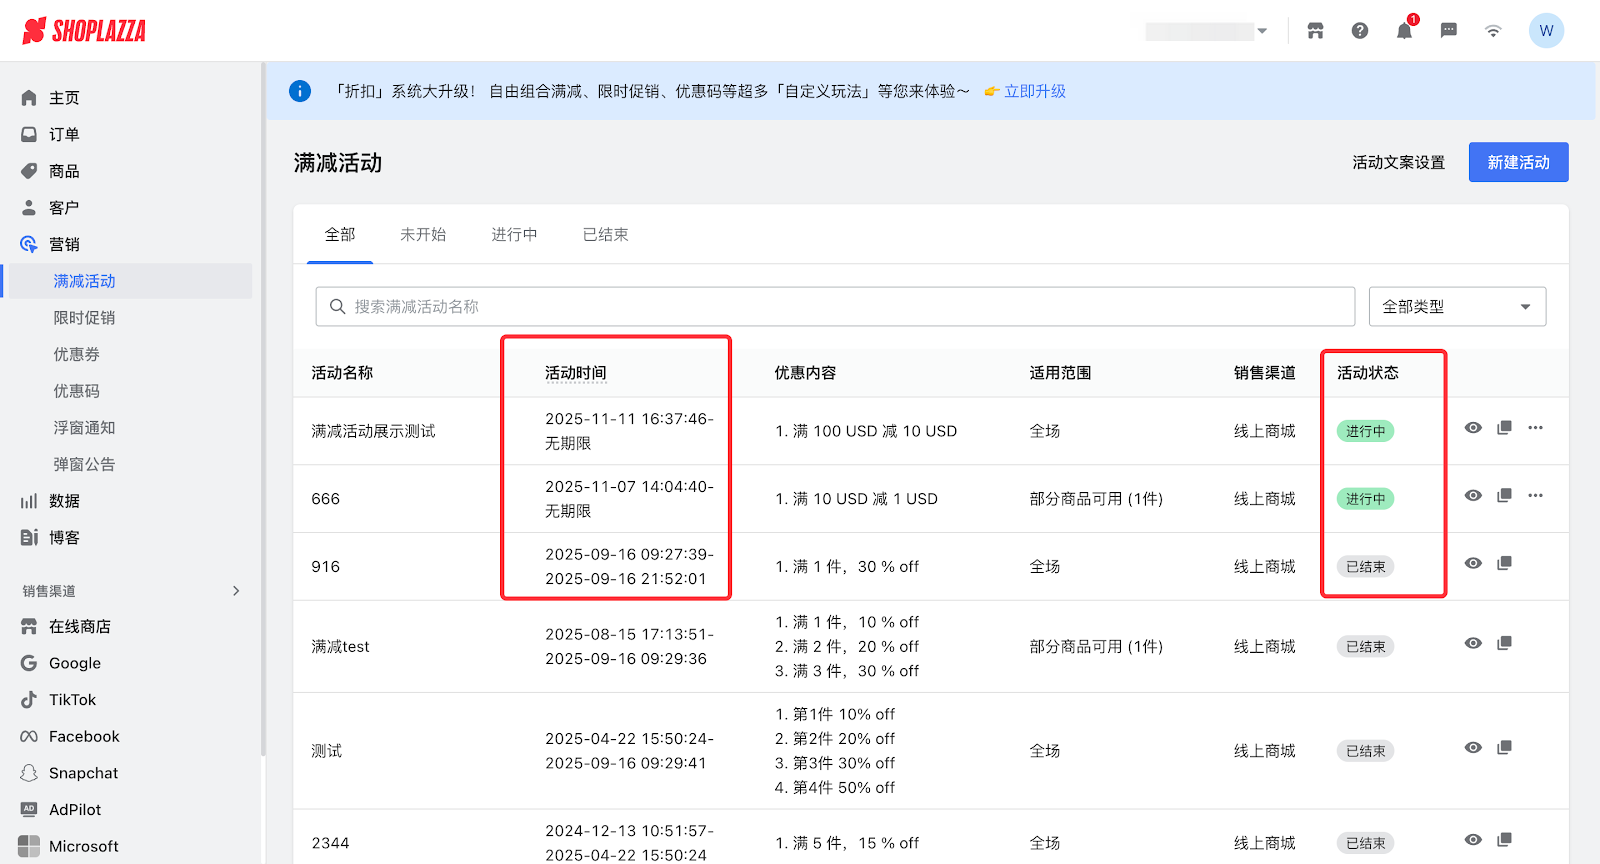Click the SHOPLAZZA logo
This screenshot has width=1600, height=864.
coord(84,31)
